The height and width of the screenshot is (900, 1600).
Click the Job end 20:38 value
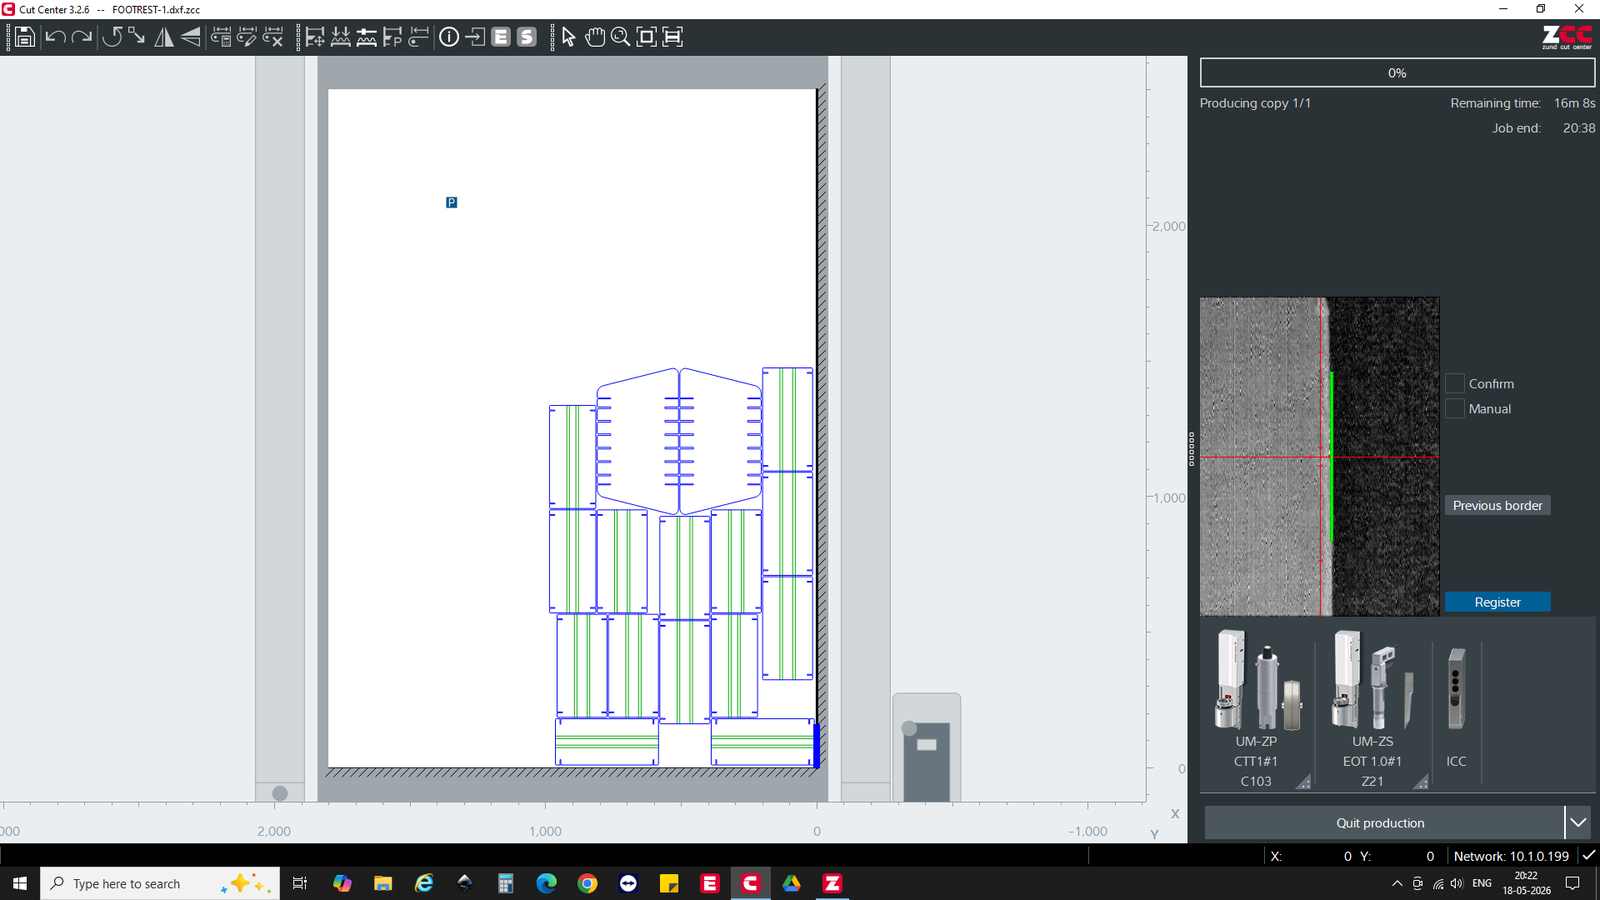[x=1579, y=128]
